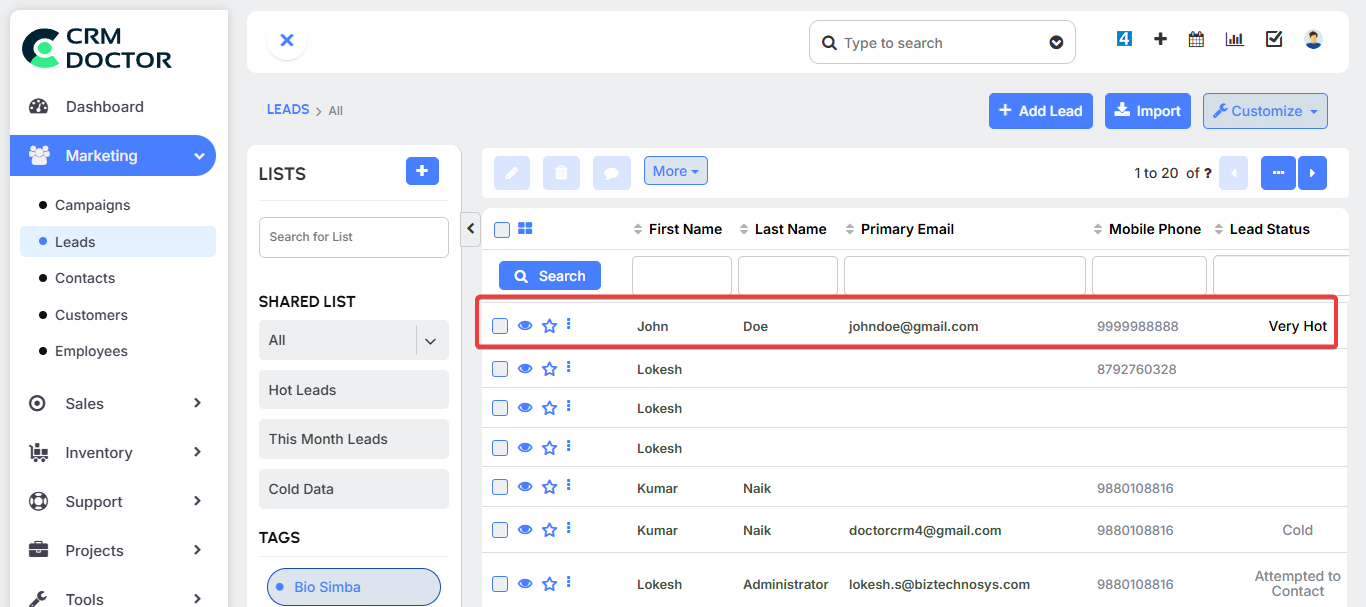Open the calendar icon in top bar

pos(1196,40)
